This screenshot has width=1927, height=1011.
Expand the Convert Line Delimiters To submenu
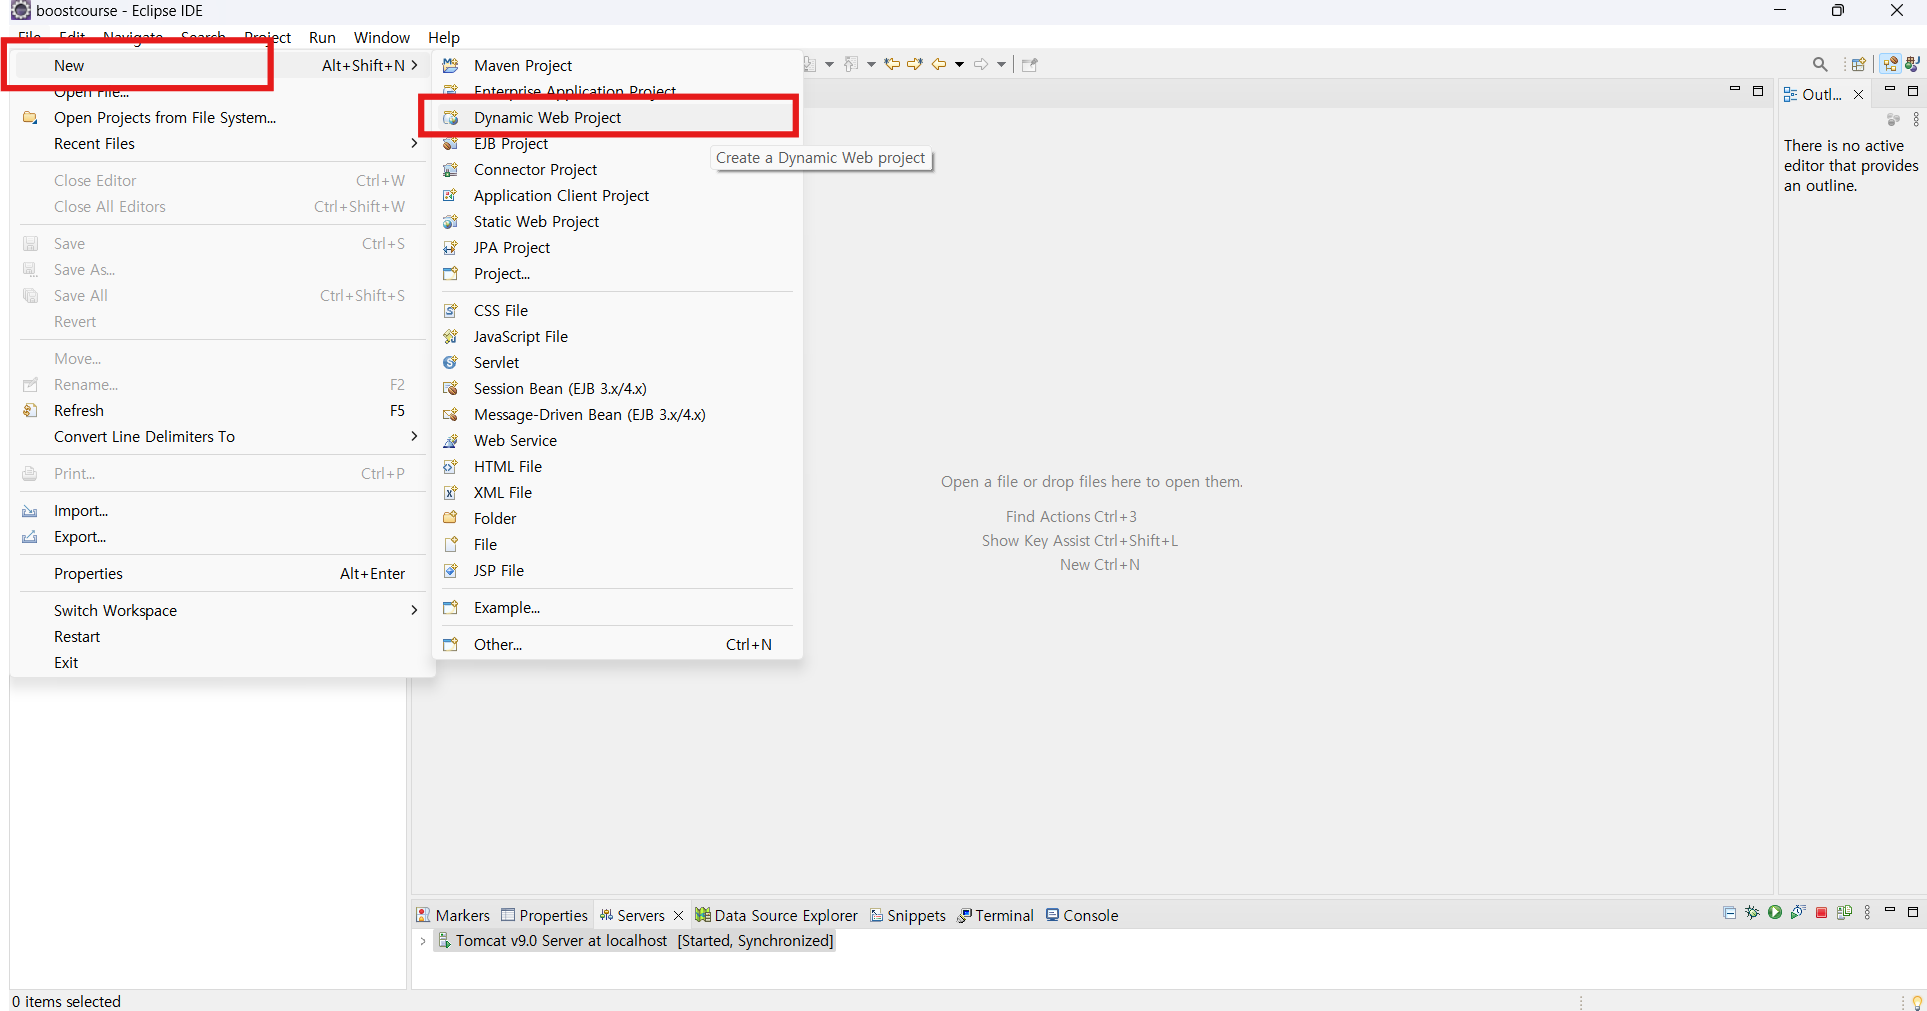(x=414, y=436)
